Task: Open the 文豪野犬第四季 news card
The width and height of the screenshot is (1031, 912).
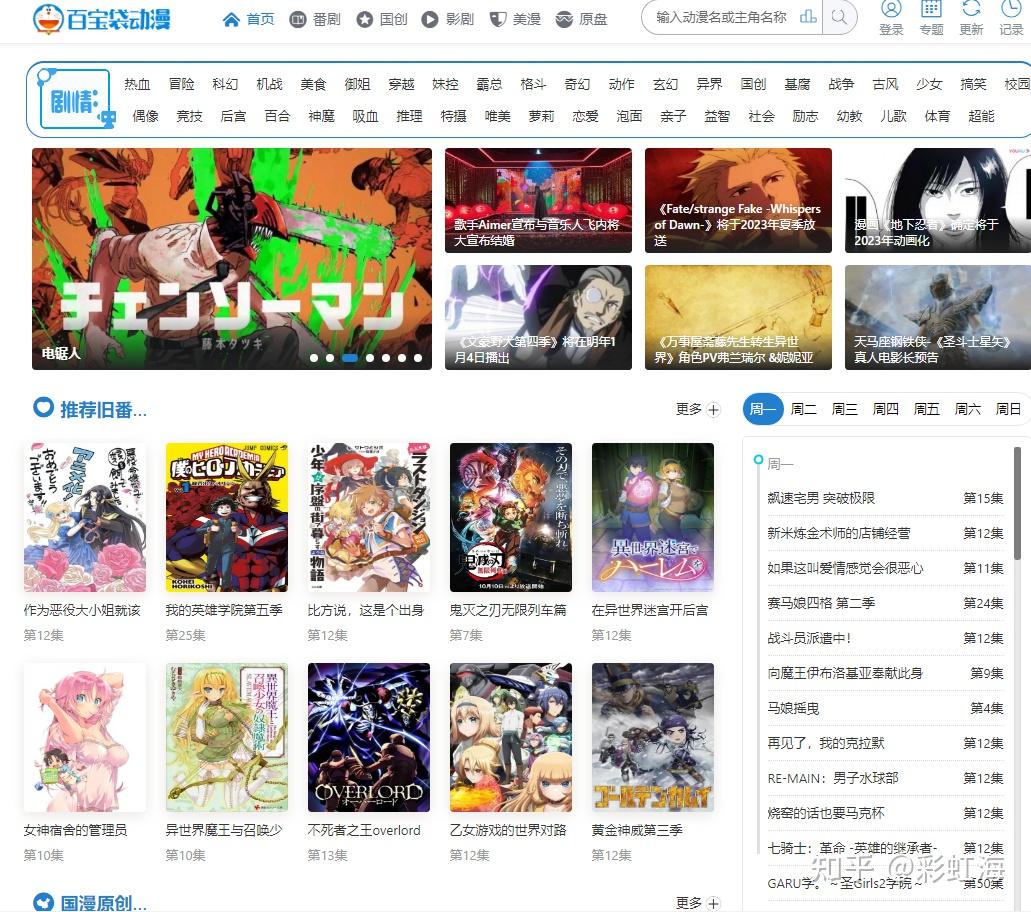Action: (538, 317)
